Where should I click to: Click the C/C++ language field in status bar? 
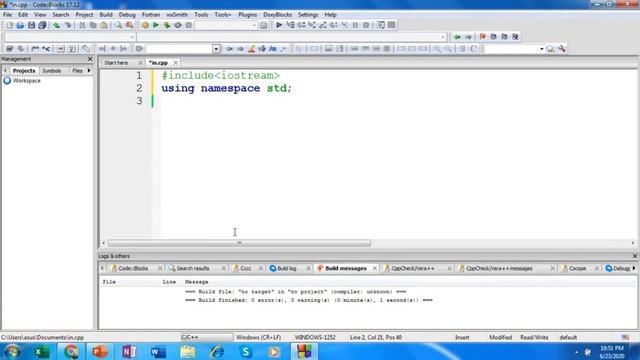point(207,338)
